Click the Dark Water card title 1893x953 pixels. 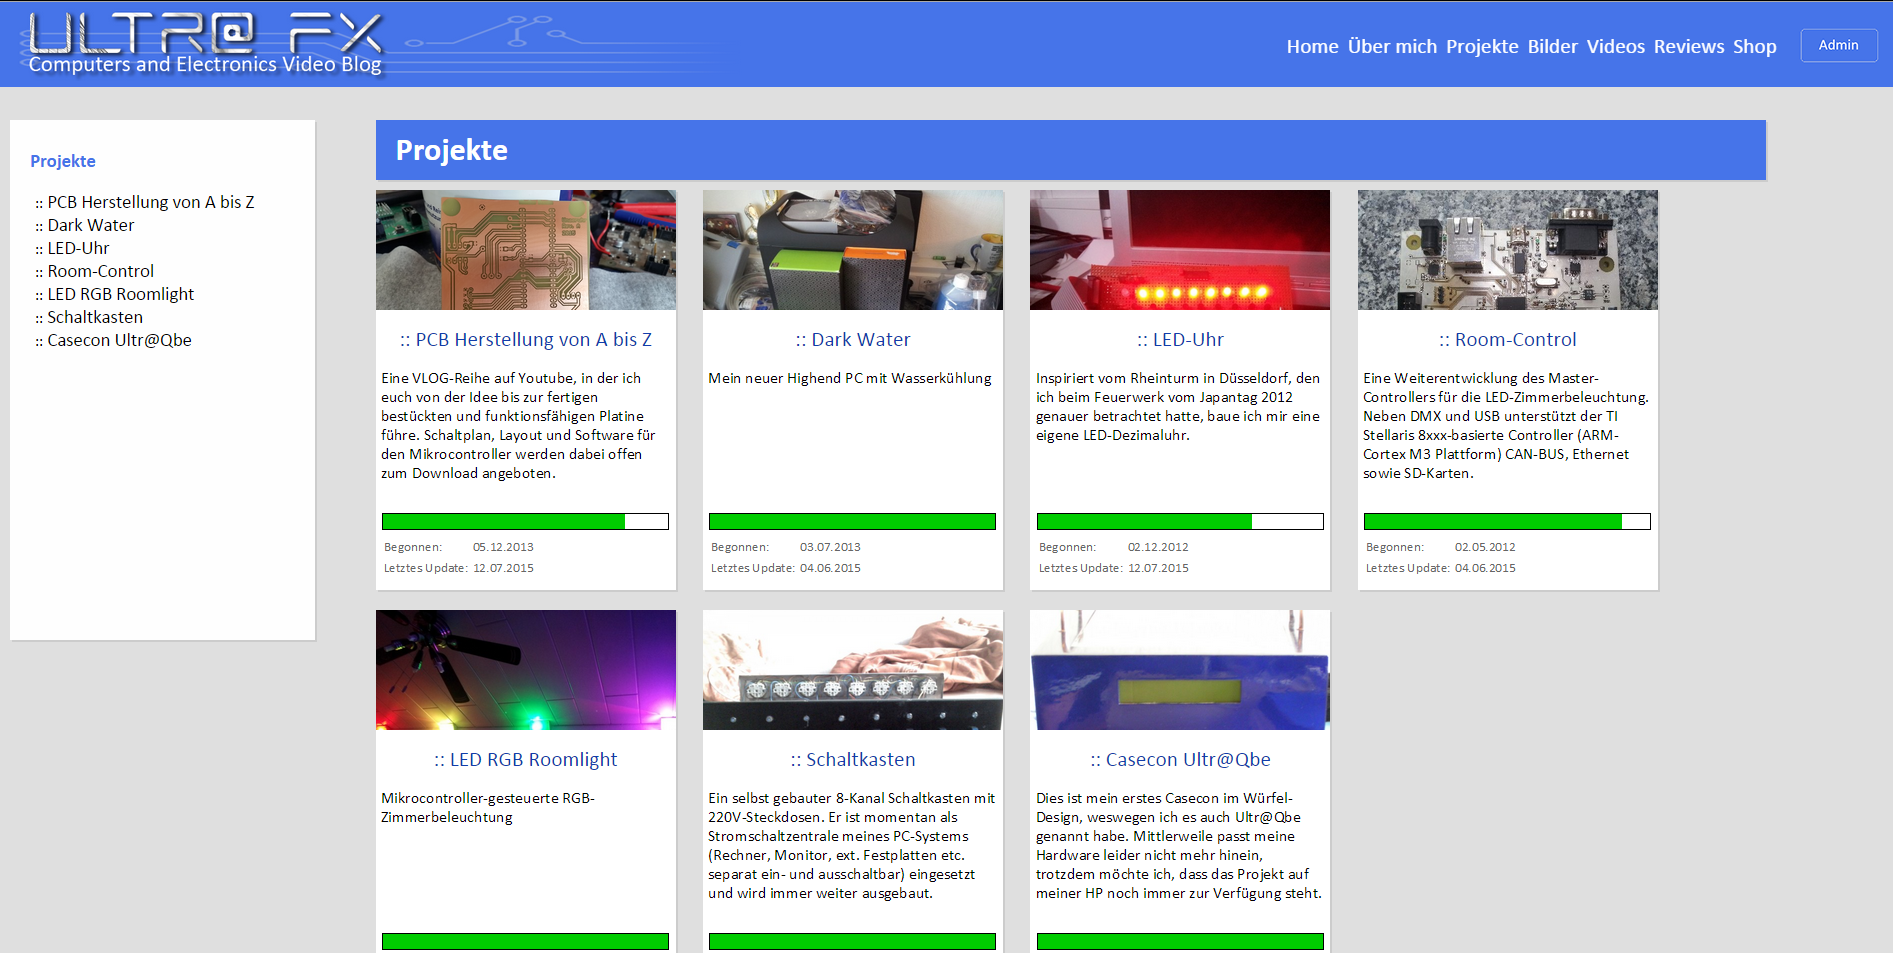853,340
